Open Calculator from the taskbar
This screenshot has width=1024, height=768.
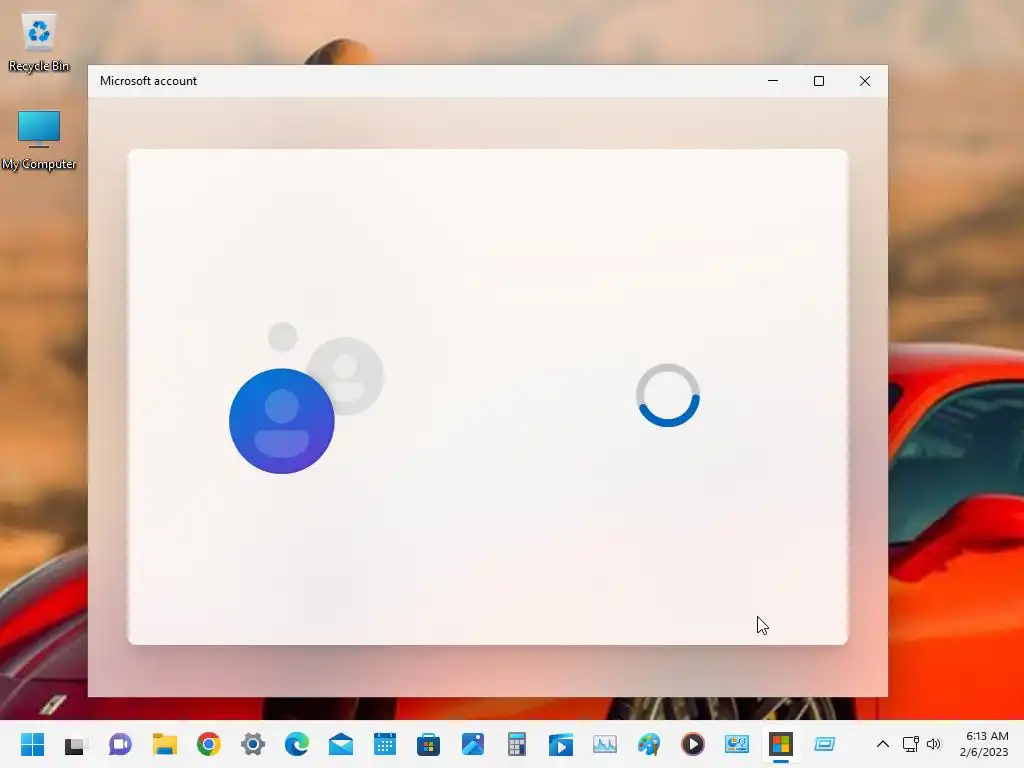(517, 744)
